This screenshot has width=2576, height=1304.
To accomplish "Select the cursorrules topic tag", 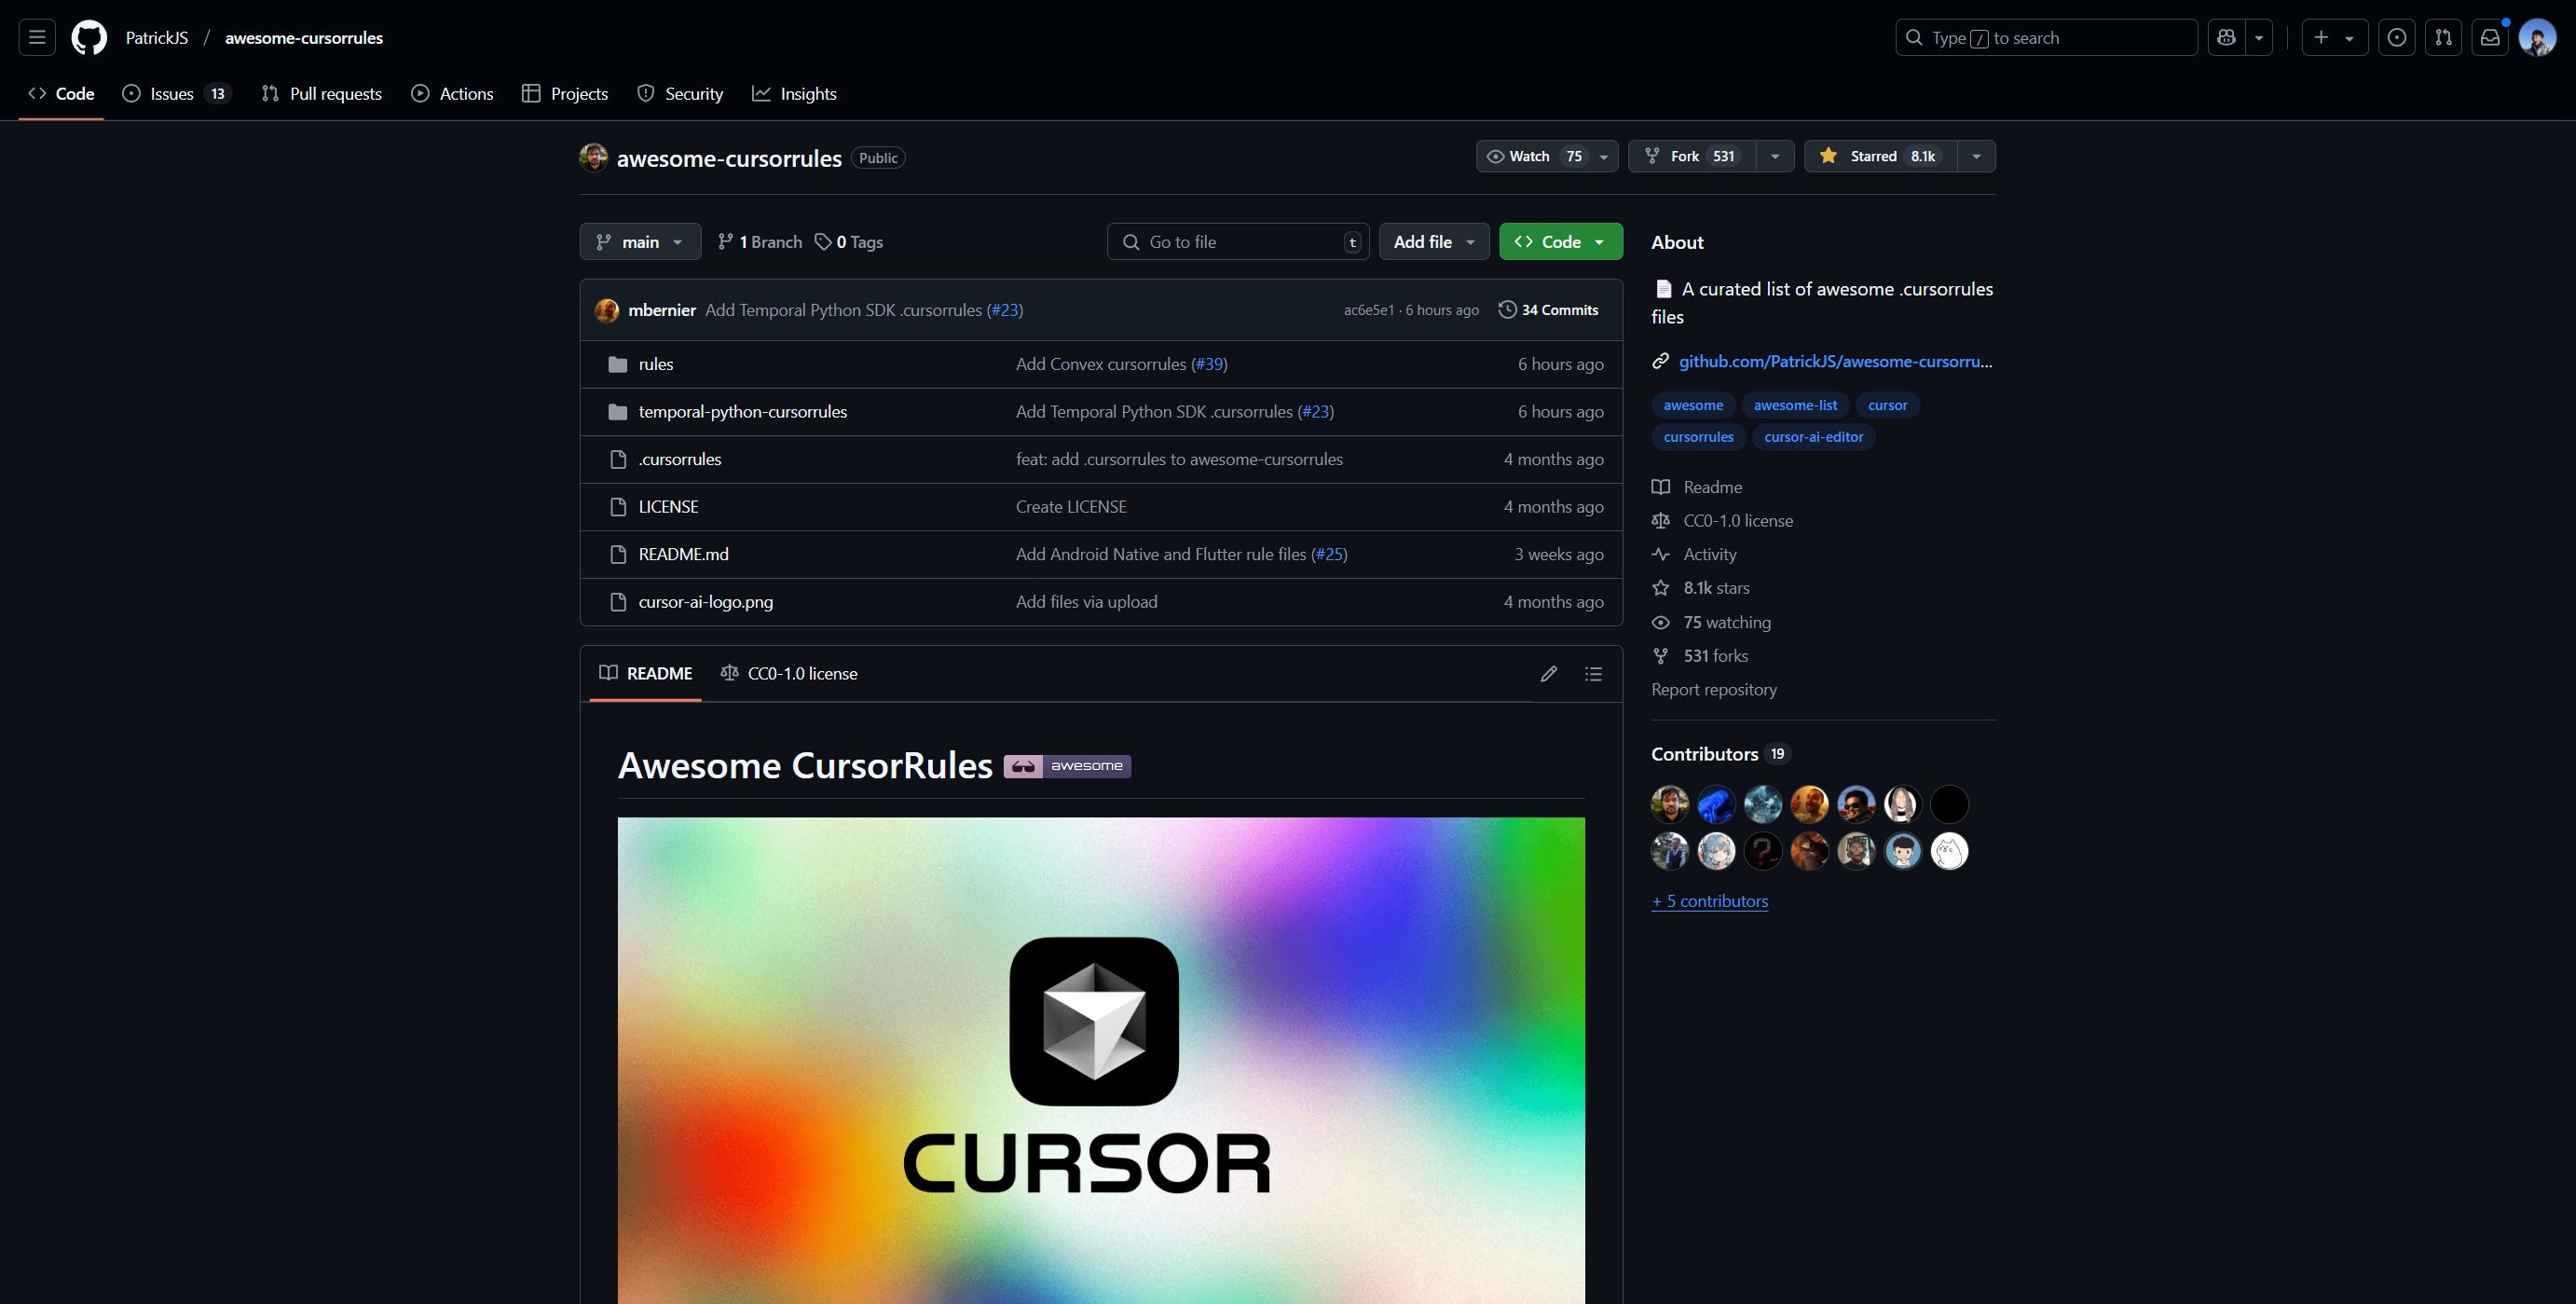I will (1698, 437).
